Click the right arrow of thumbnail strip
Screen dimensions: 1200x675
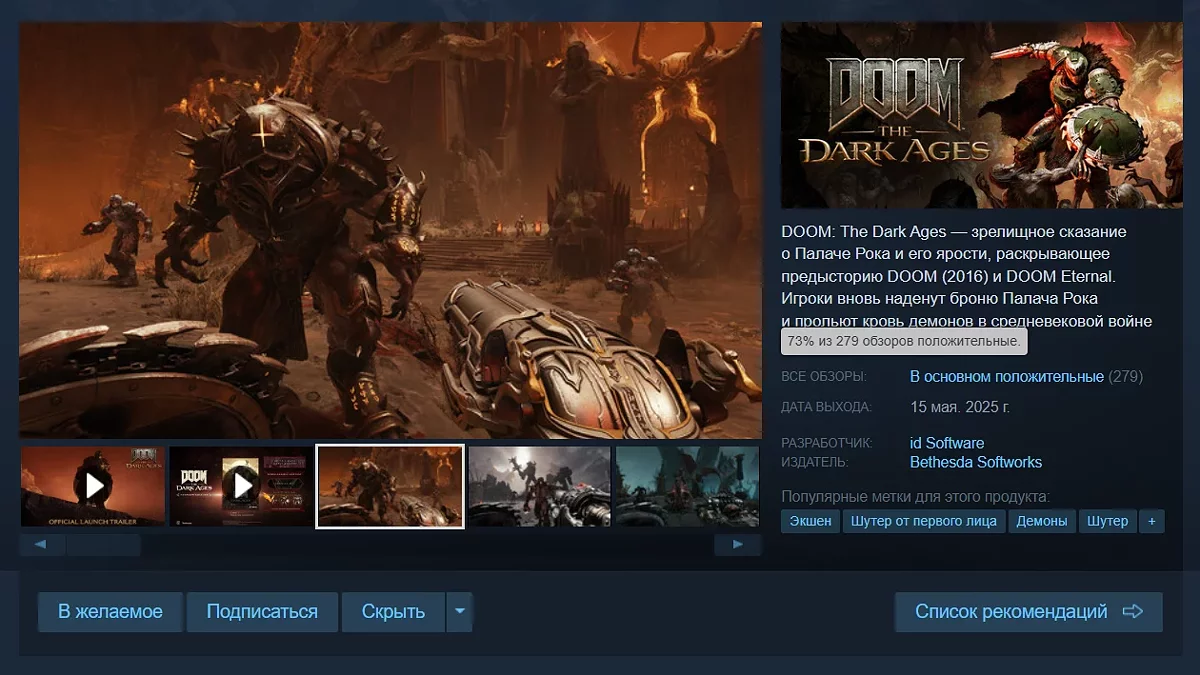(x=738, y=545)
